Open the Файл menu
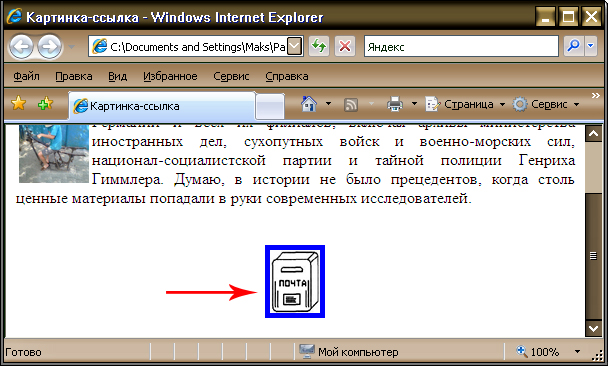Image resolution: width=608 pixels, height=366 pixels. coord(26,76)
